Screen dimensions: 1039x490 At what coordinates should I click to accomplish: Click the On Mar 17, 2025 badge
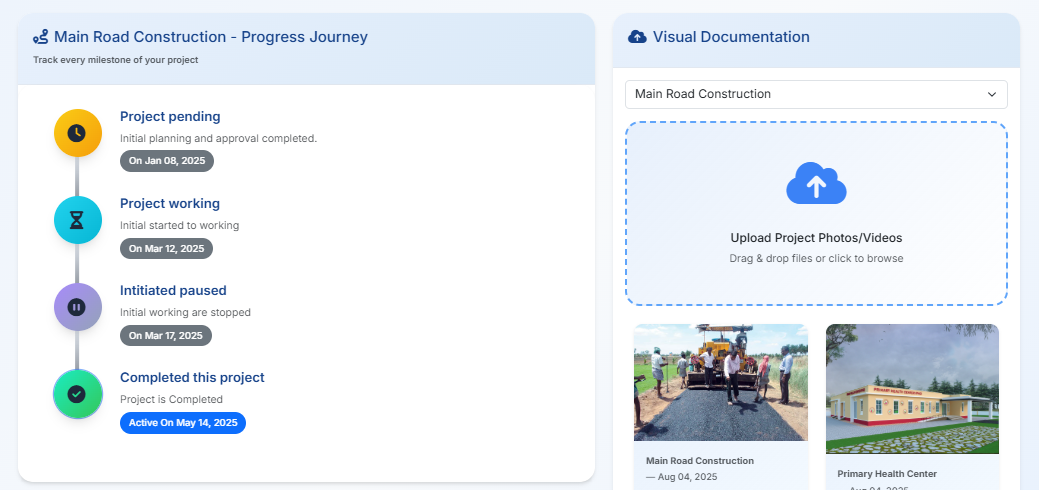click(166, 336)
